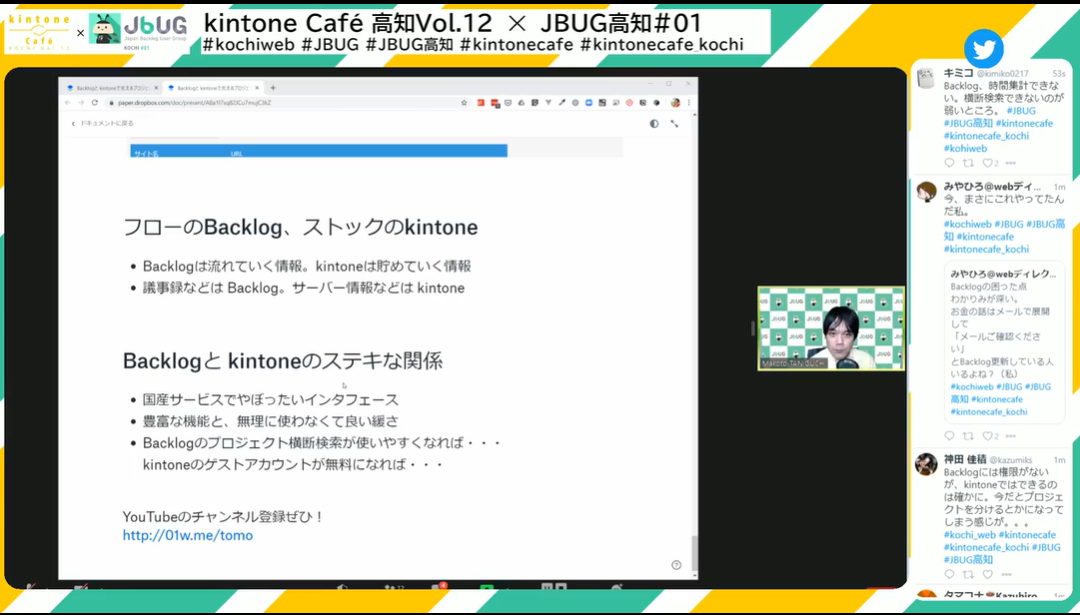Open キミコ's profile avatar
This screenshot has width=1080, height=615.
926,79
